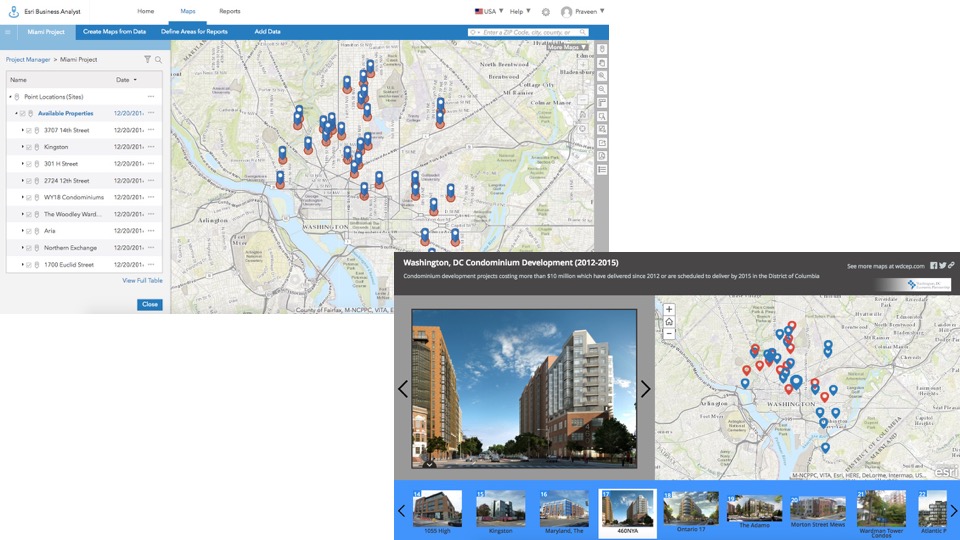The image size is (960, 540).
Task: Show next photo in condominium viewer
Action: [x=645, y=389]
